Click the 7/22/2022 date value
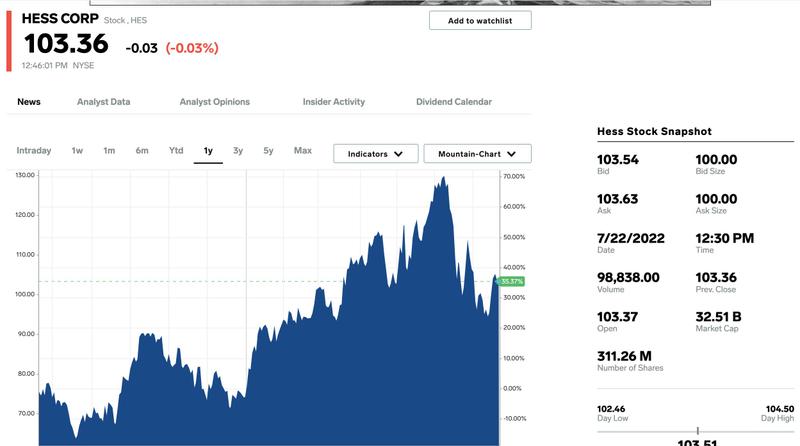 coord(631,238)
